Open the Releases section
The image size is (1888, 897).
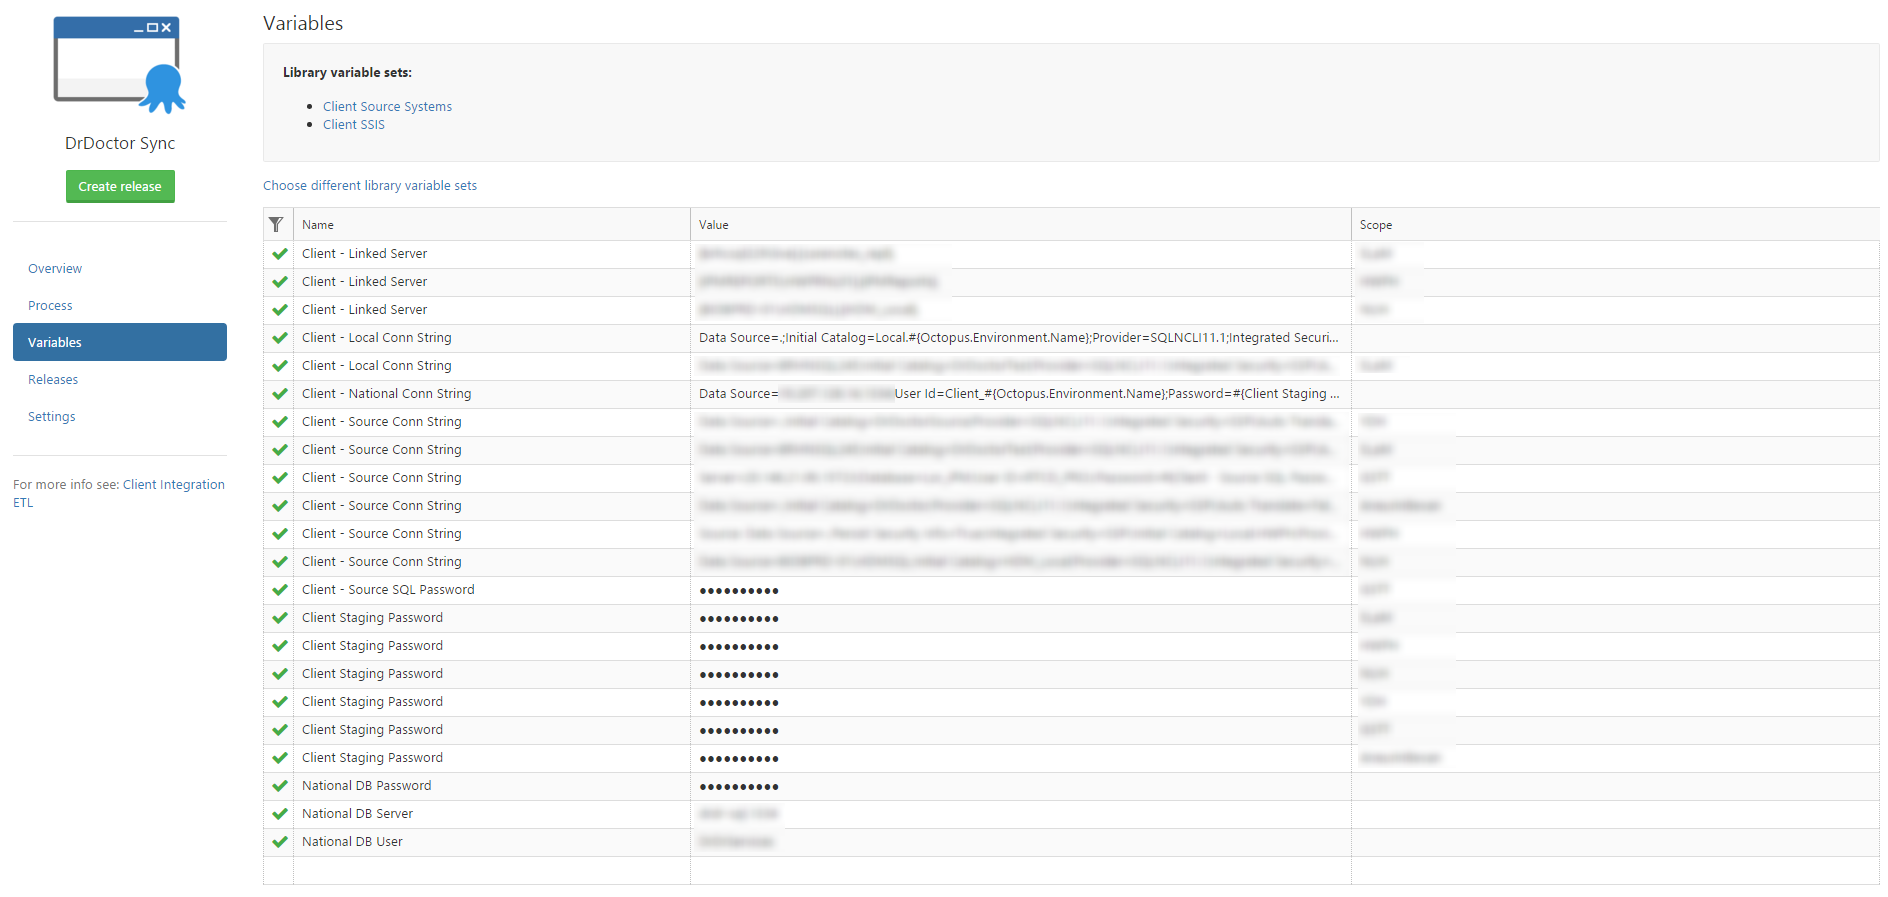coord(53,380)
